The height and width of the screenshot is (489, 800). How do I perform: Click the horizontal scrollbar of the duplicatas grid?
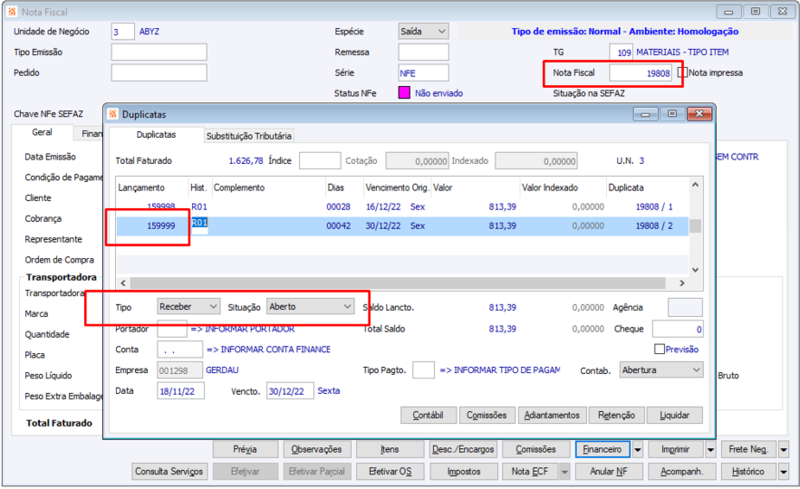tap(398, 283)
